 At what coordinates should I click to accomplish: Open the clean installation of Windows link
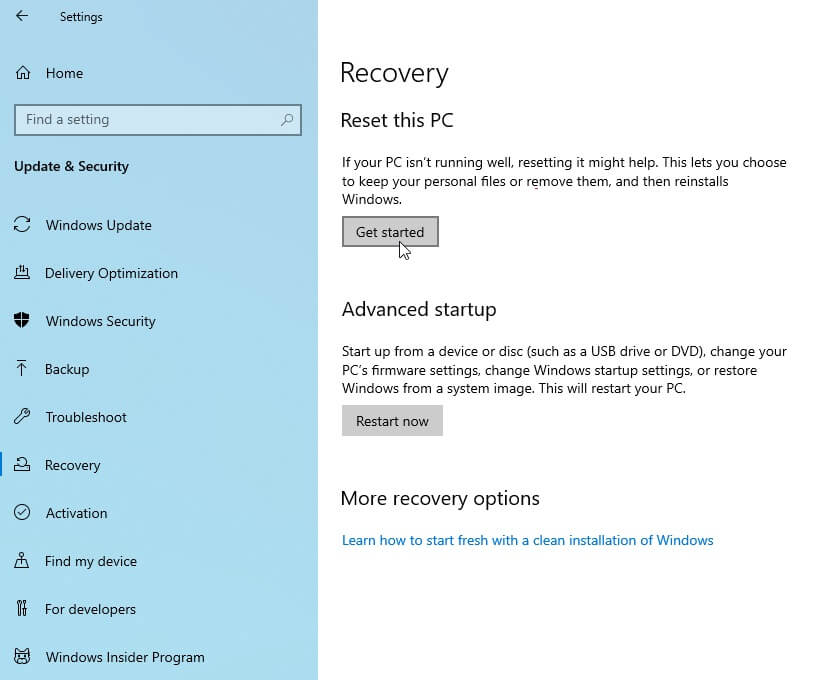point(528,540)
